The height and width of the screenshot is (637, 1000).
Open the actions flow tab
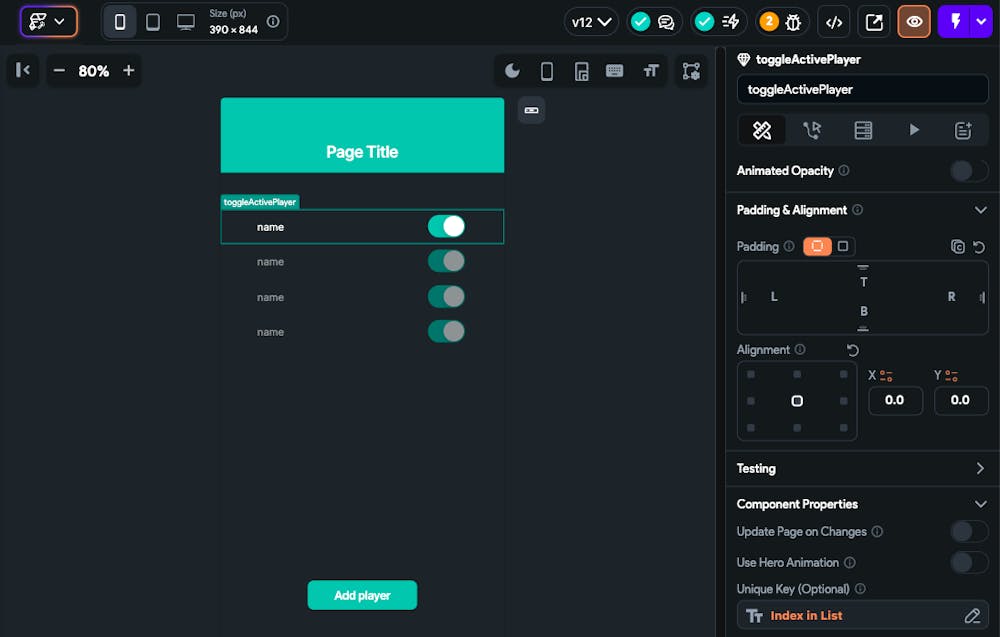812,131
